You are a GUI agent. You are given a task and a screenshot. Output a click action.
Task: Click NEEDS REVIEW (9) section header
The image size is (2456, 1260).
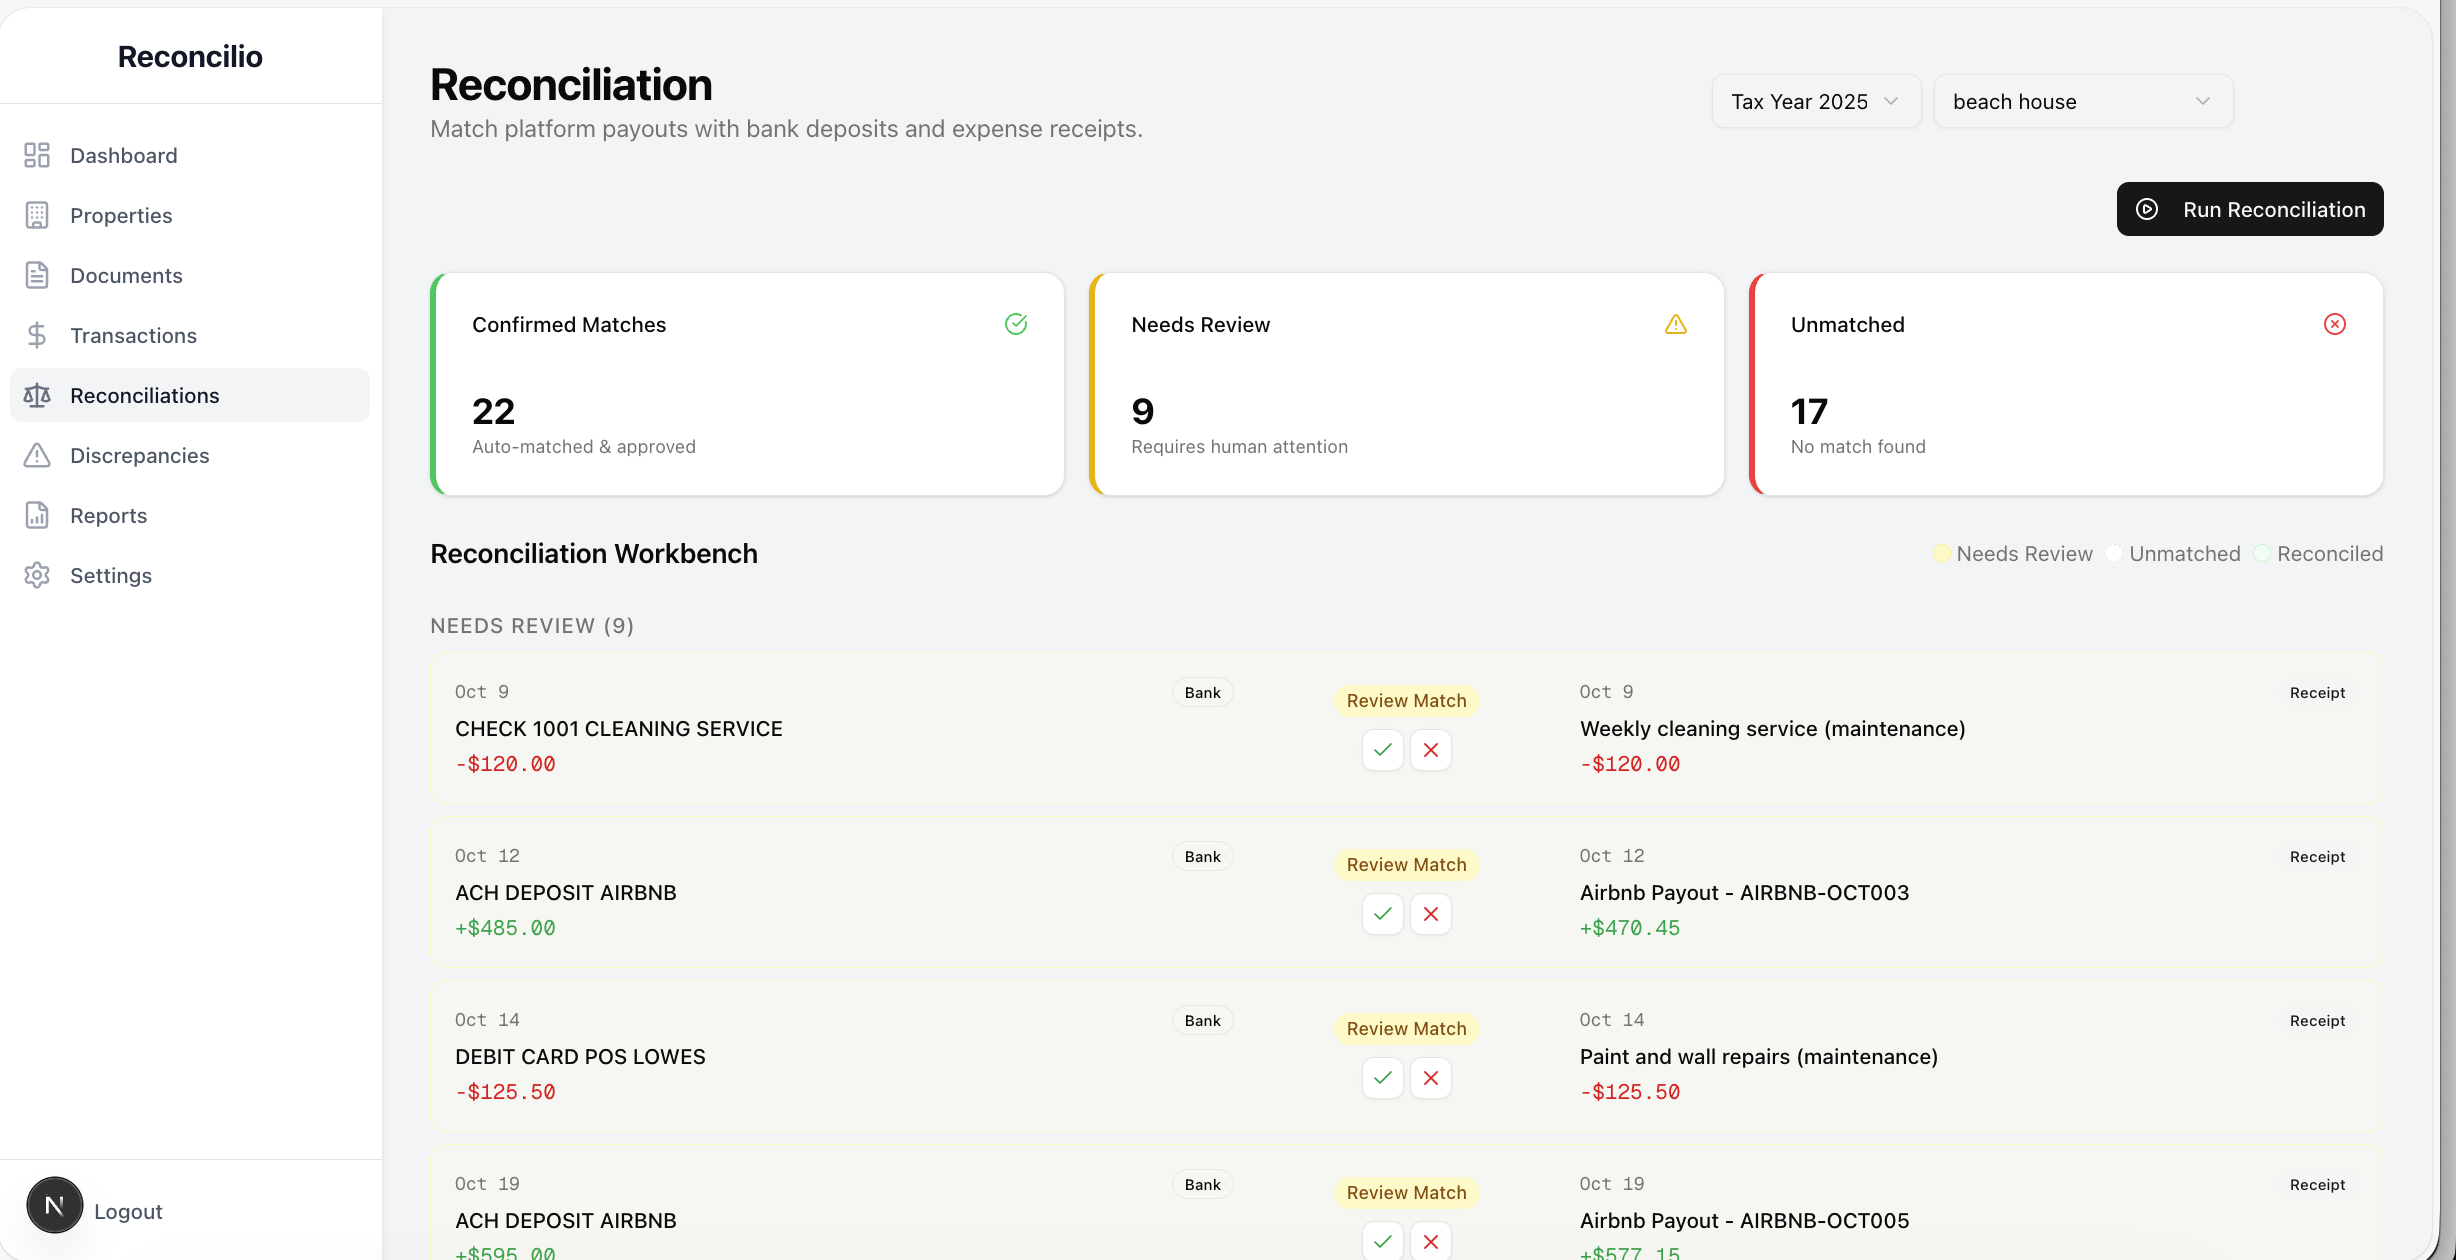532,625
